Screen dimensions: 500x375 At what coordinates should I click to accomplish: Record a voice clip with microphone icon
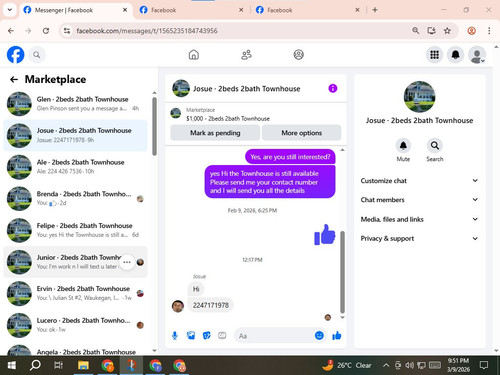175,335
